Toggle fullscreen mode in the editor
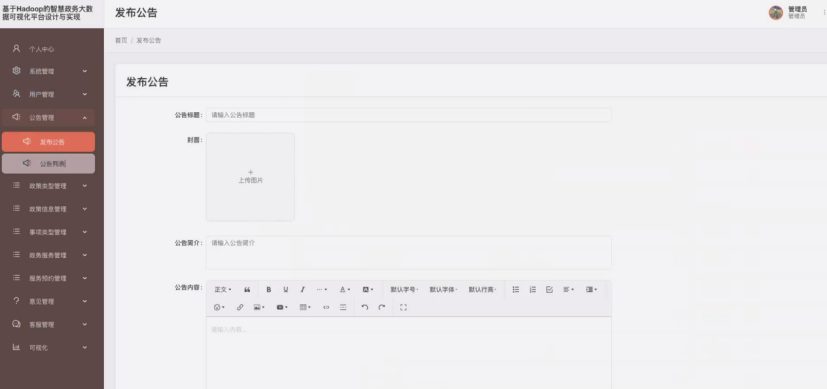Screen dimensions: 827x389 [x=403, y=307]
